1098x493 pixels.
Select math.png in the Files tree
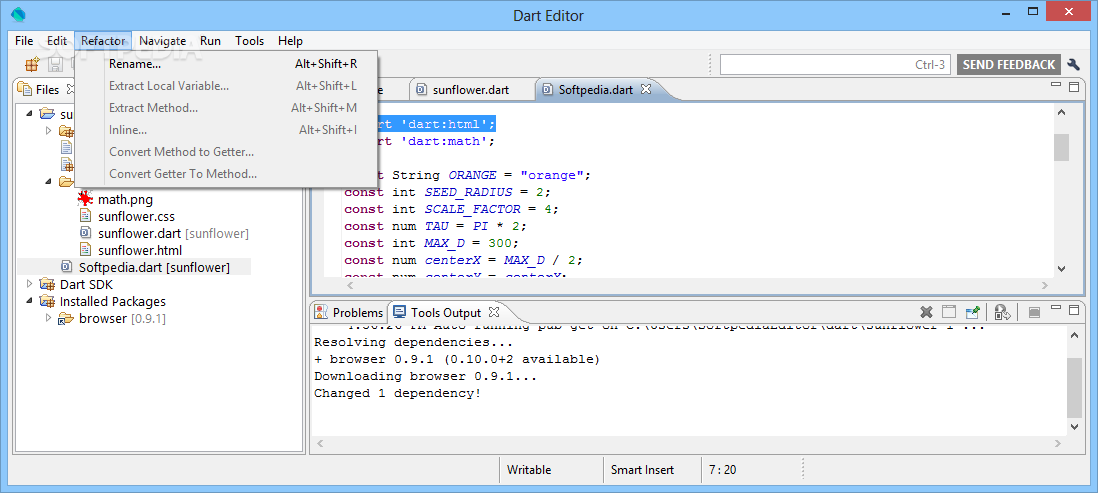point(125,199)
